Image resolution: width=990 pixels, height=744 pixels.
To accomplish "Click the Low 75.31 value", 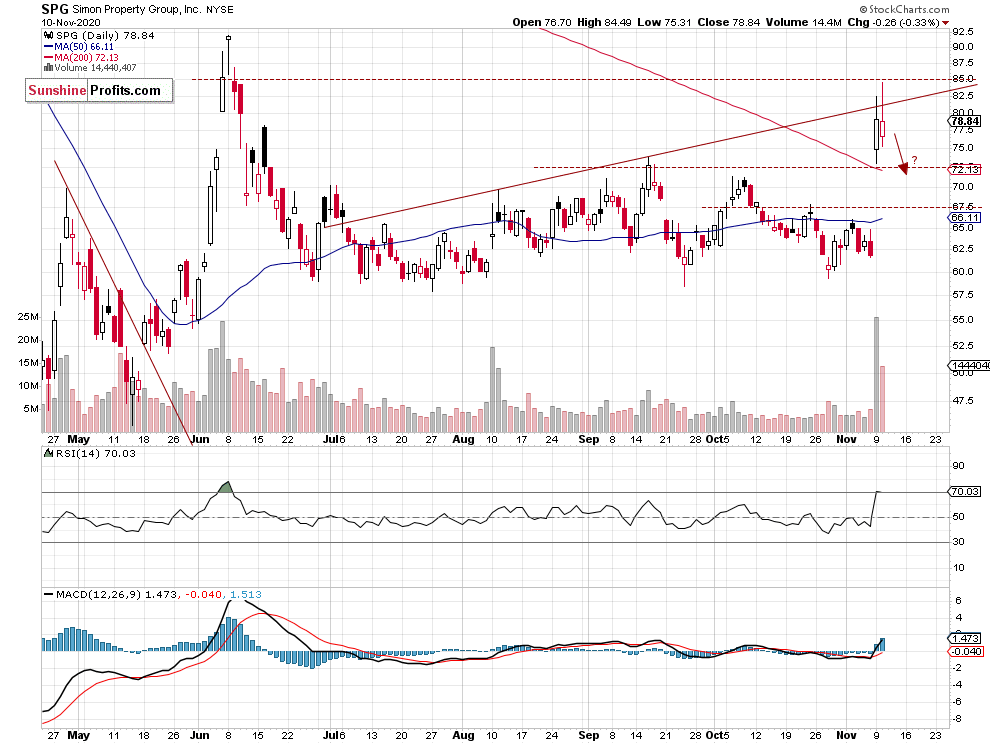I will pos(664,22).
